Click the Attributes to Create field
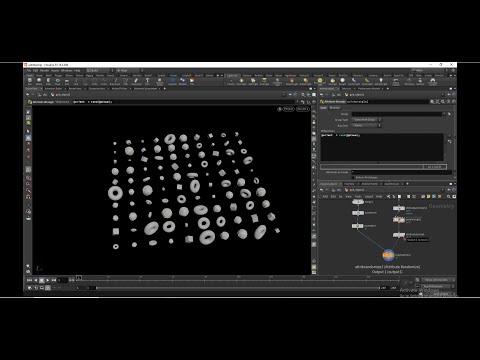Screen dimensions: 480x360 tap(402, 172)
